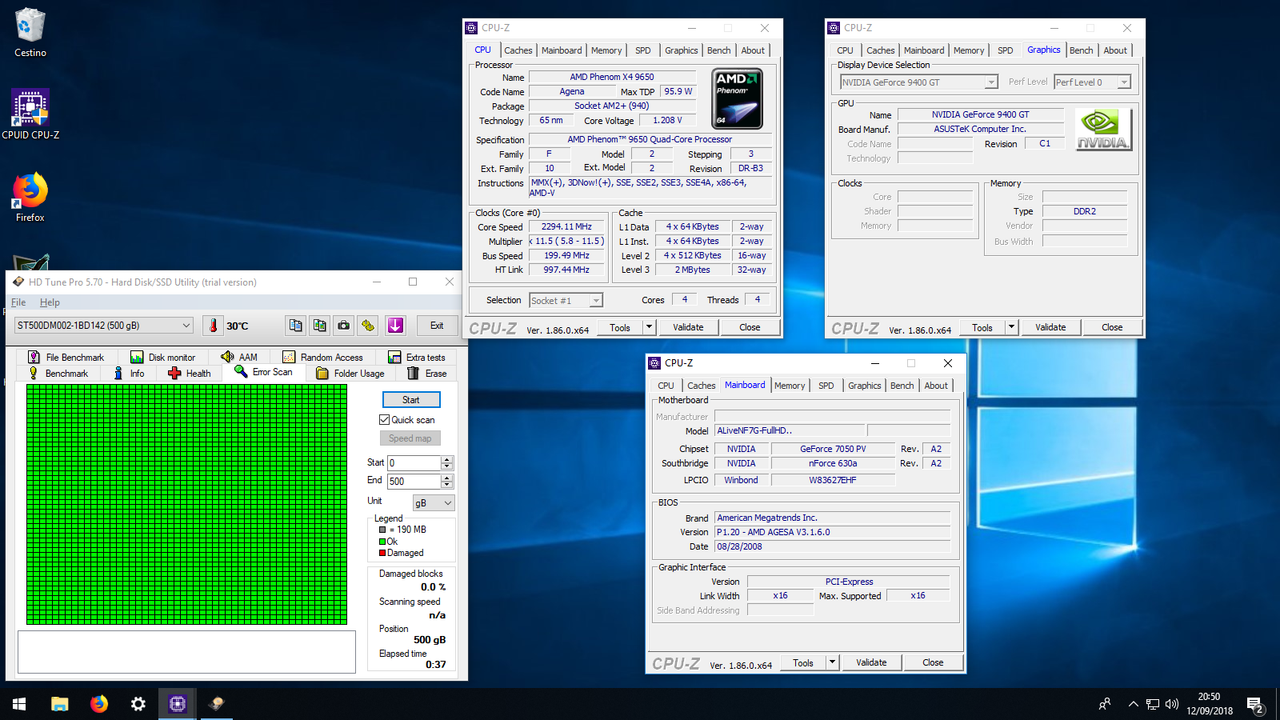This screenshot has height=720, width=1280.
Task: Toggle Quick scan checkbox
Action: (385, 420)
